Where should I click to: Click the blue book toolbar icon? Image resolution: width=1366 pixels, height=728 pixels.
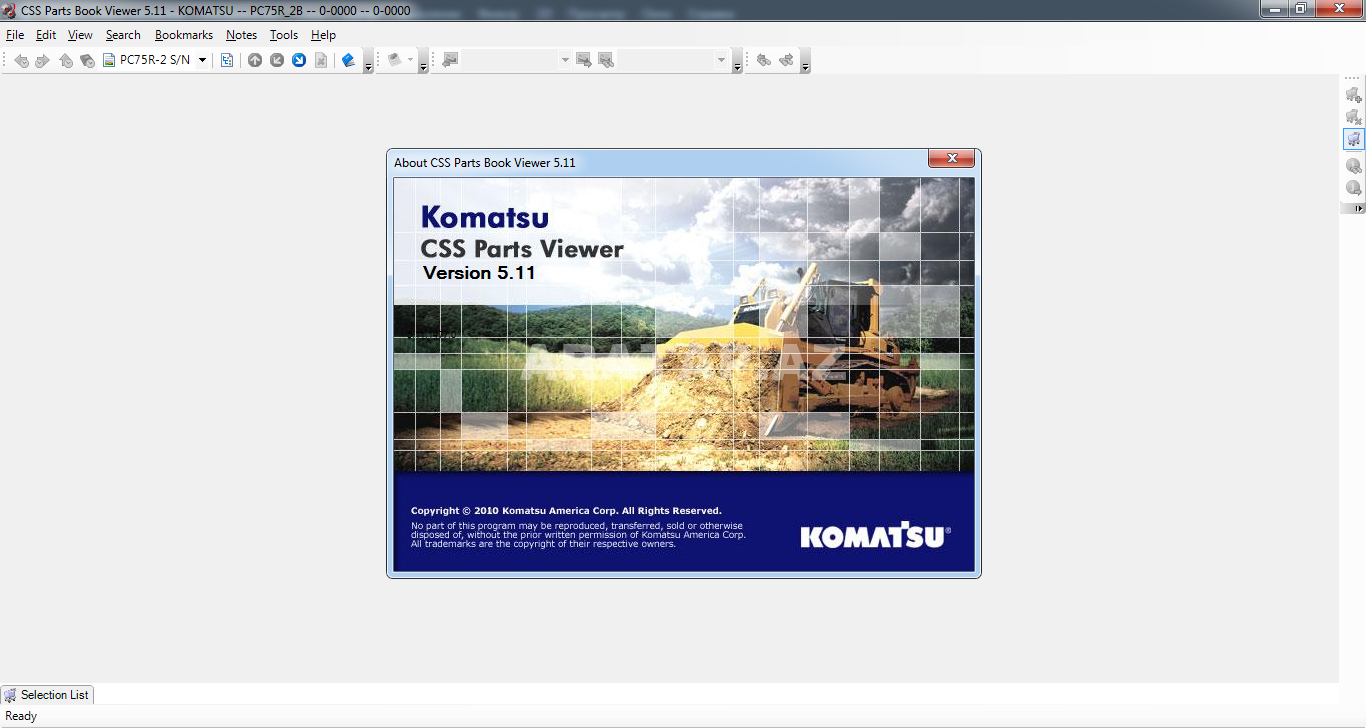348,60
